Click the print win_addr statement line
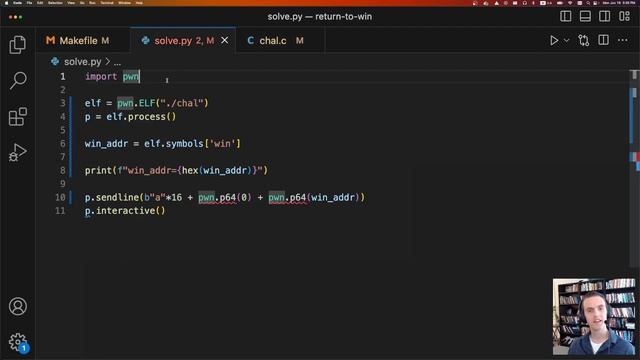The width and height of the screenshot is (640, 360). pyautogui.click(x=176, y=171)
